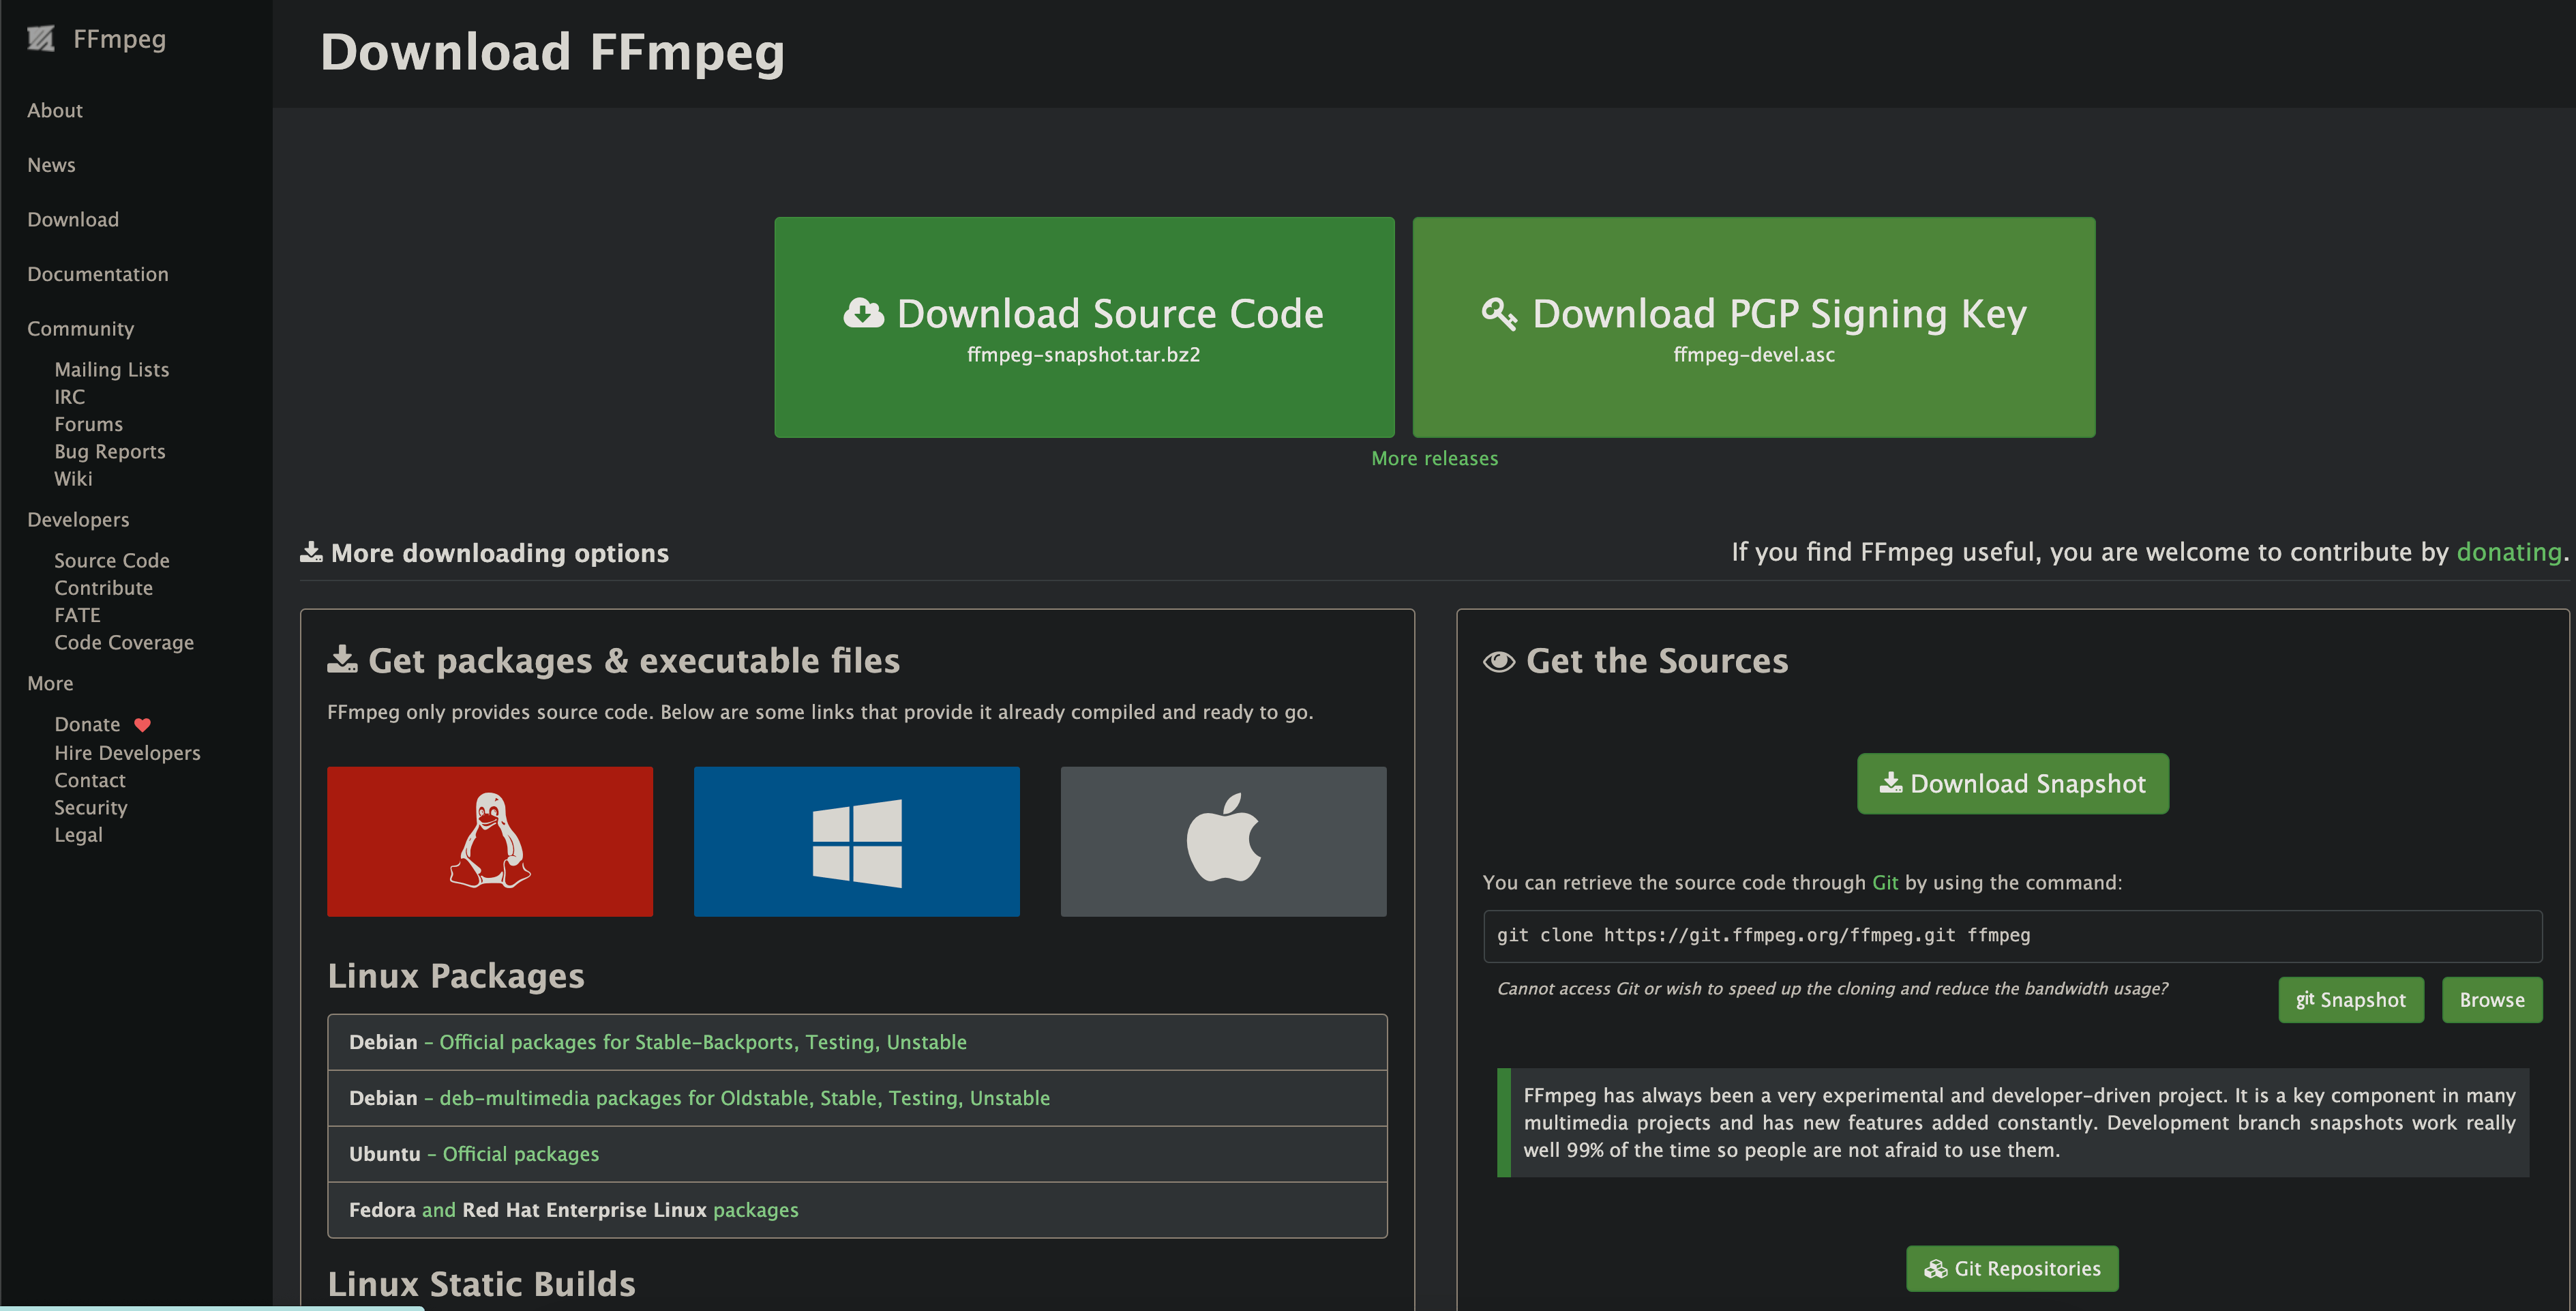Open the More releases link
This screenshot has height=1311, width=2576.
(x=1434, y=458)
